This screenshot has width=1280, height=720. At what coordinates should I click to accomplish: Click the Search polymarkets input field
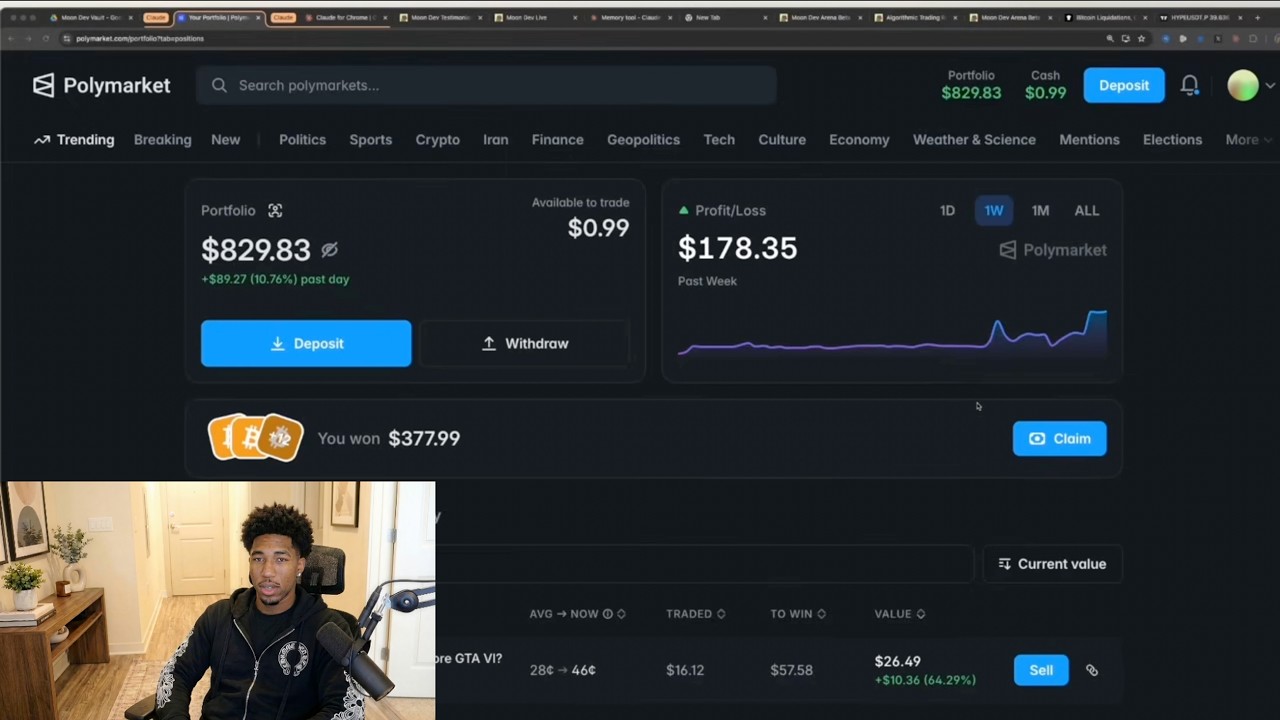pyautogui.click(x=486, y=85)
